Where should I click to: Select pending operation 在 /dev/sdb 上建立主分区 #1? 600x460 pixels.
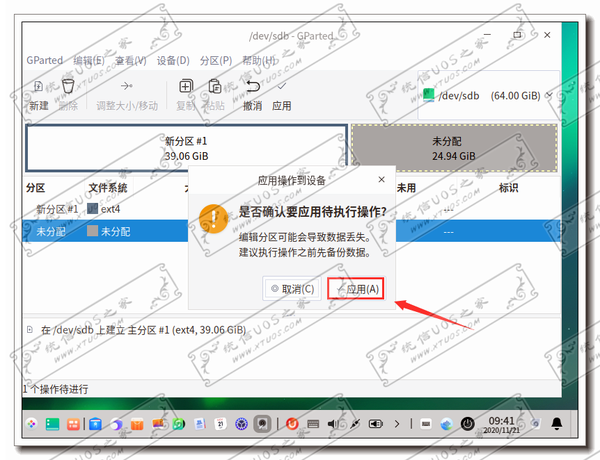tap(143, 330)
